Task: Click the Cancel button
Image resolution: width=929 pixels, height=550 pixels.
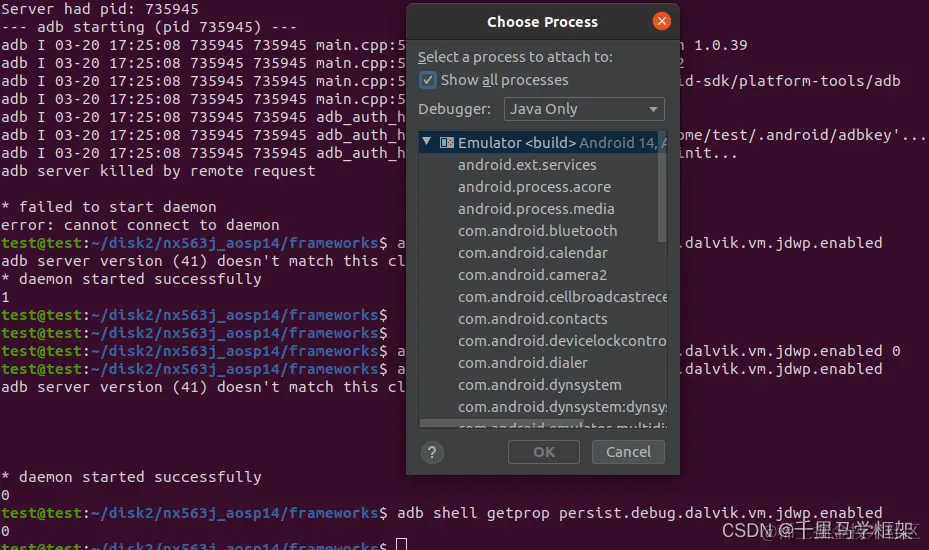Action: click(628, 452)
